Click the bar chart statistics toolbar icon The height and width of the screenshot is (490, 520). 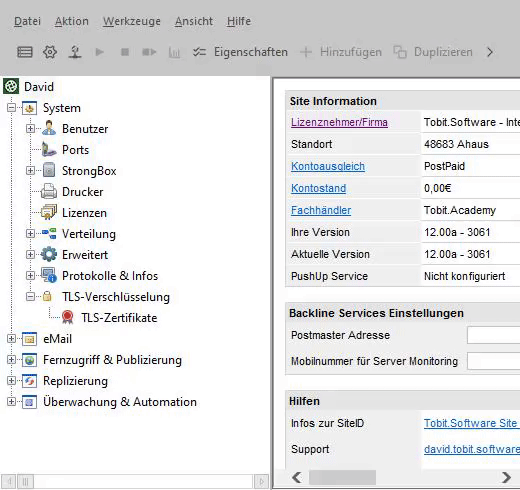[174, 52]
